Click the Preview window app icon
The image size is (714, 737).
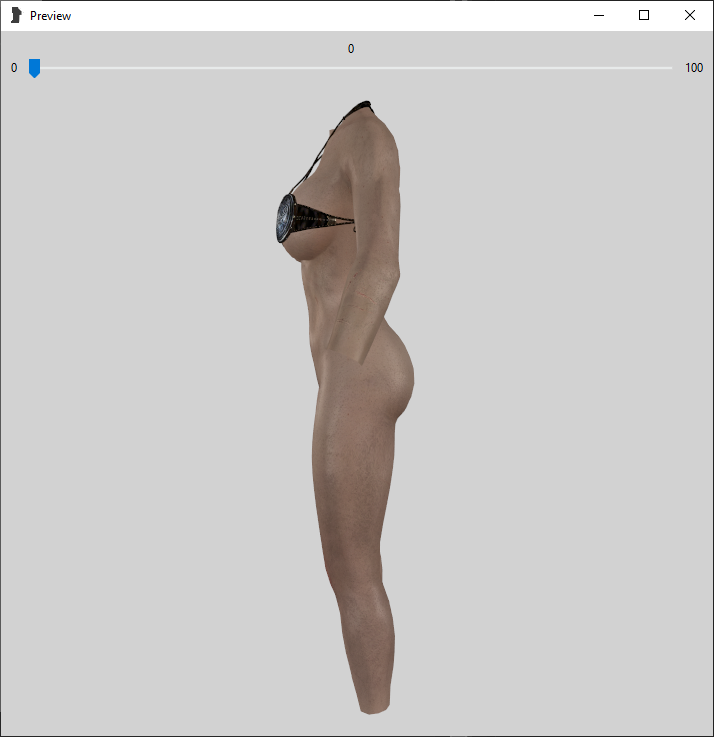point(16,15)
